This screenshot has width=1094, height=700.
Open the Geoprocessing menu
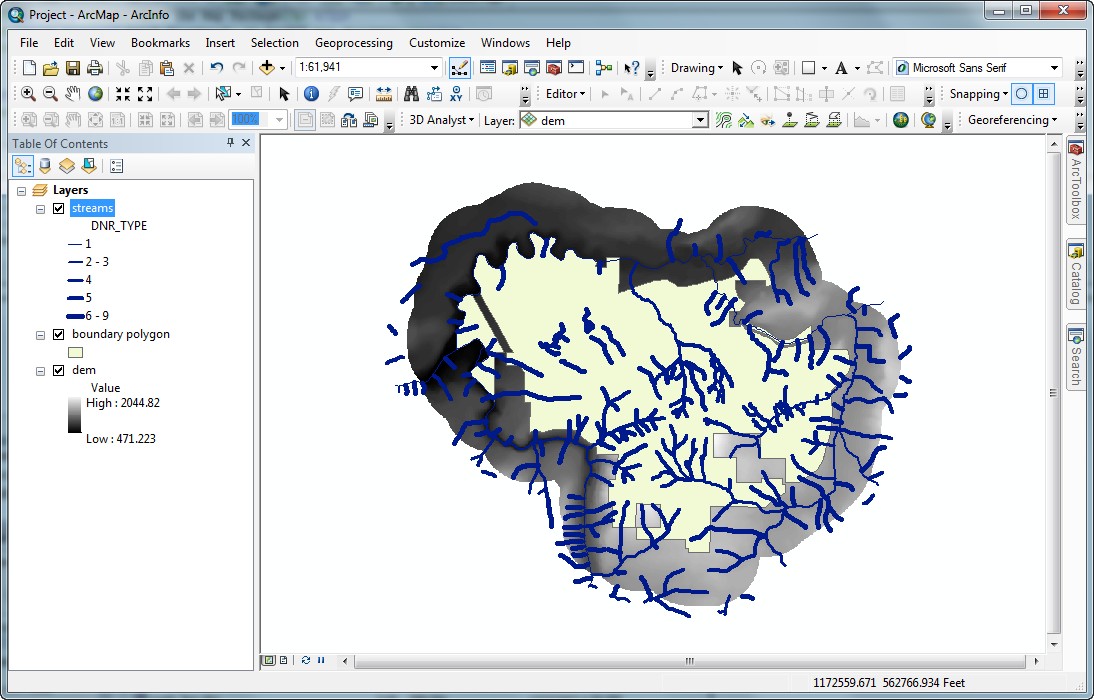pyautogui.click(x=353, y=43)
